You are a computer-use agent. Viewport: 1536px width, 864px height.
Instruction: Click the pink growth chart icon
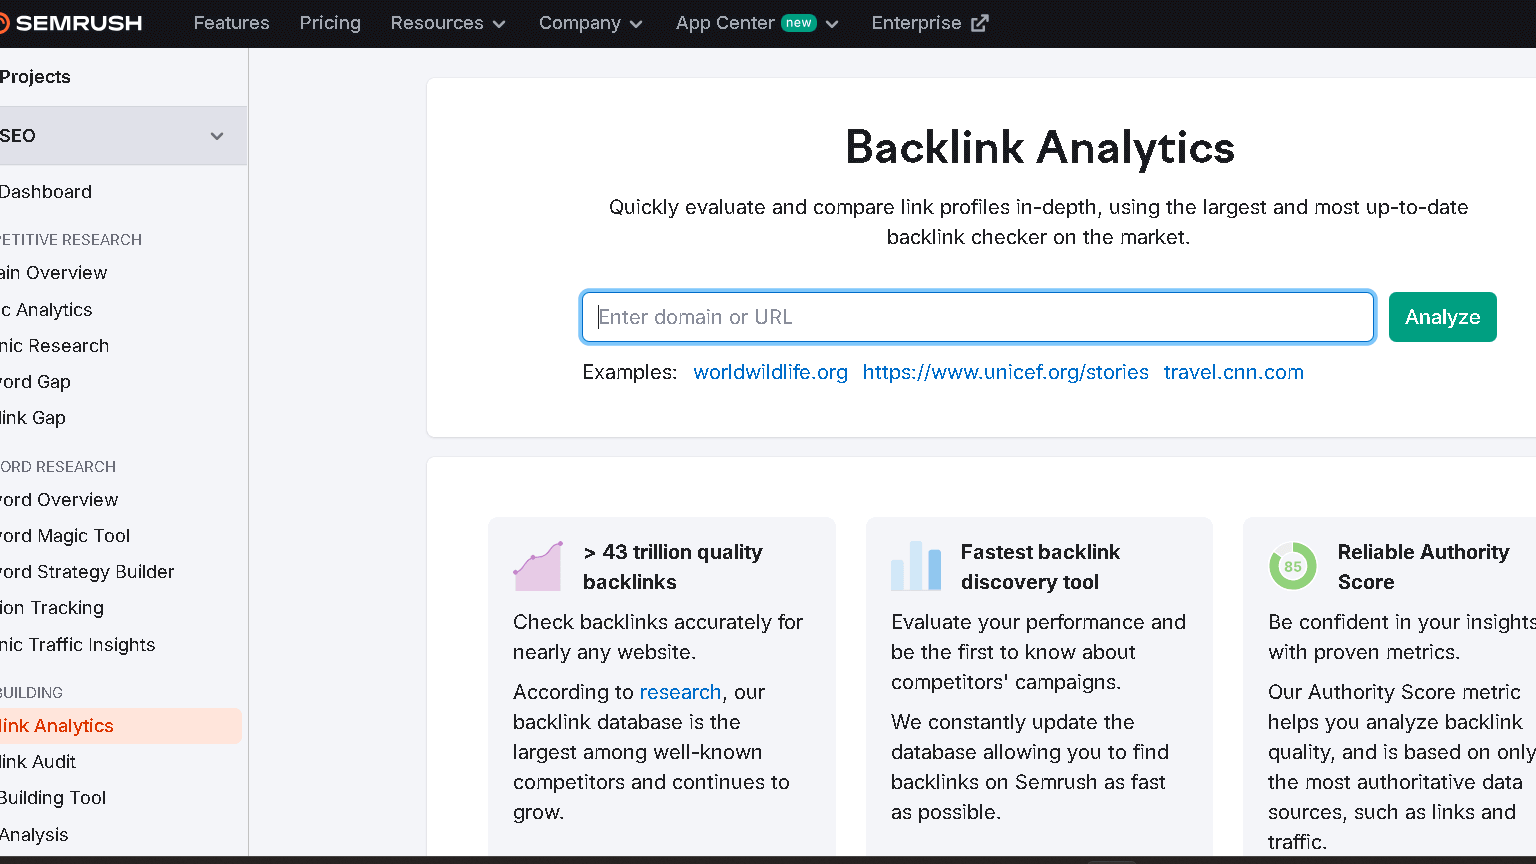coord(538,566)
